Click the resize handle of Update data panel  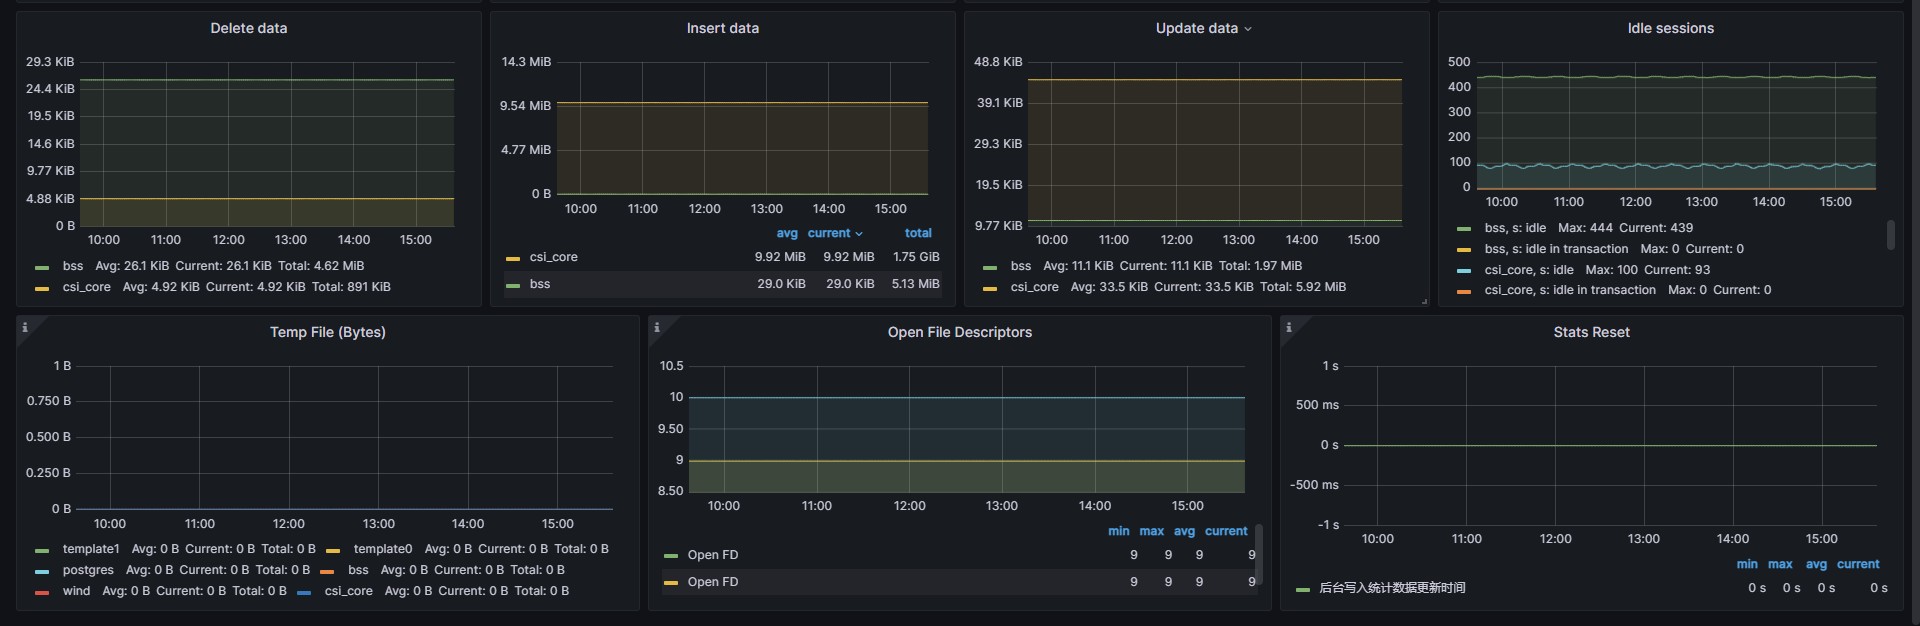tap(1424, 301)
